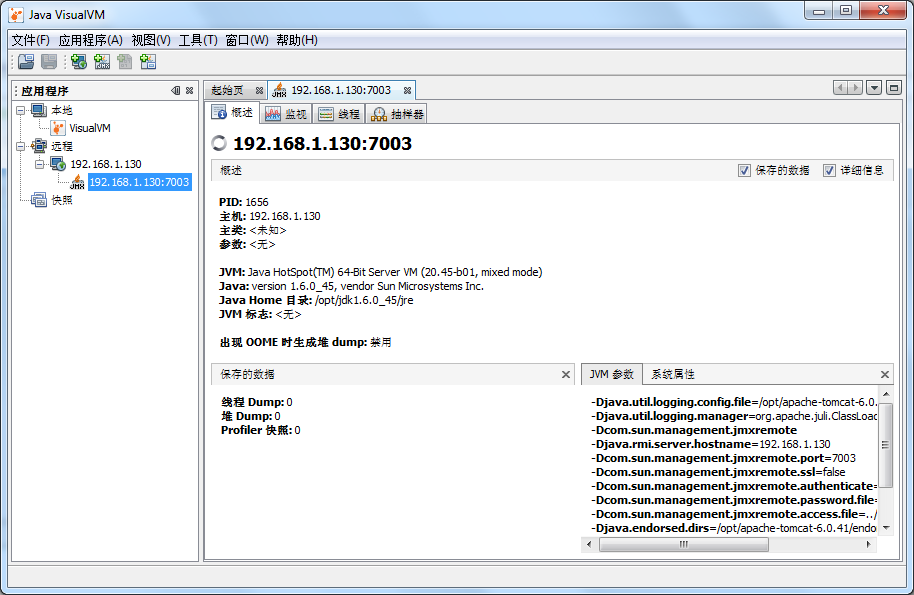Select 192.168.1.130 host tree item
Image resolution: width=914 pixels, height=595 pixels.
coord(106,164)
